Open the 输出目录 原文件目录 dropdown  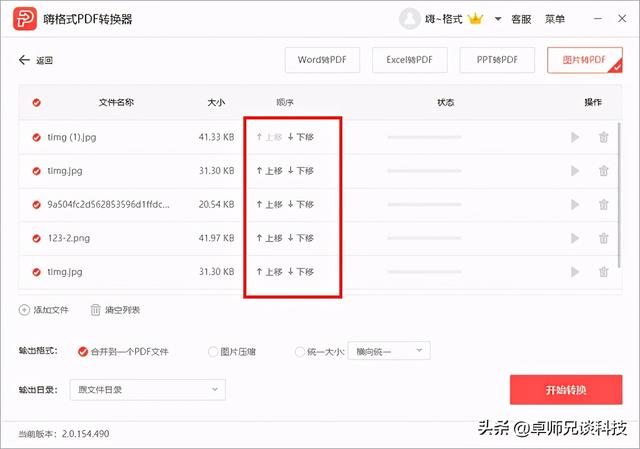coord(147,389)
